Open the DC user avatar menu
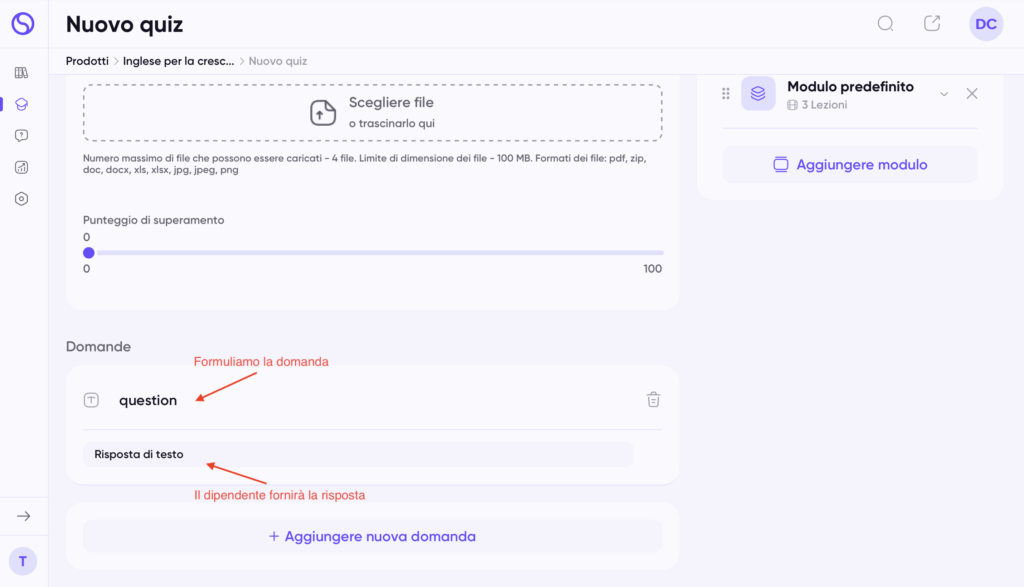The image size is (1024, 587). [x=986, y=24]
